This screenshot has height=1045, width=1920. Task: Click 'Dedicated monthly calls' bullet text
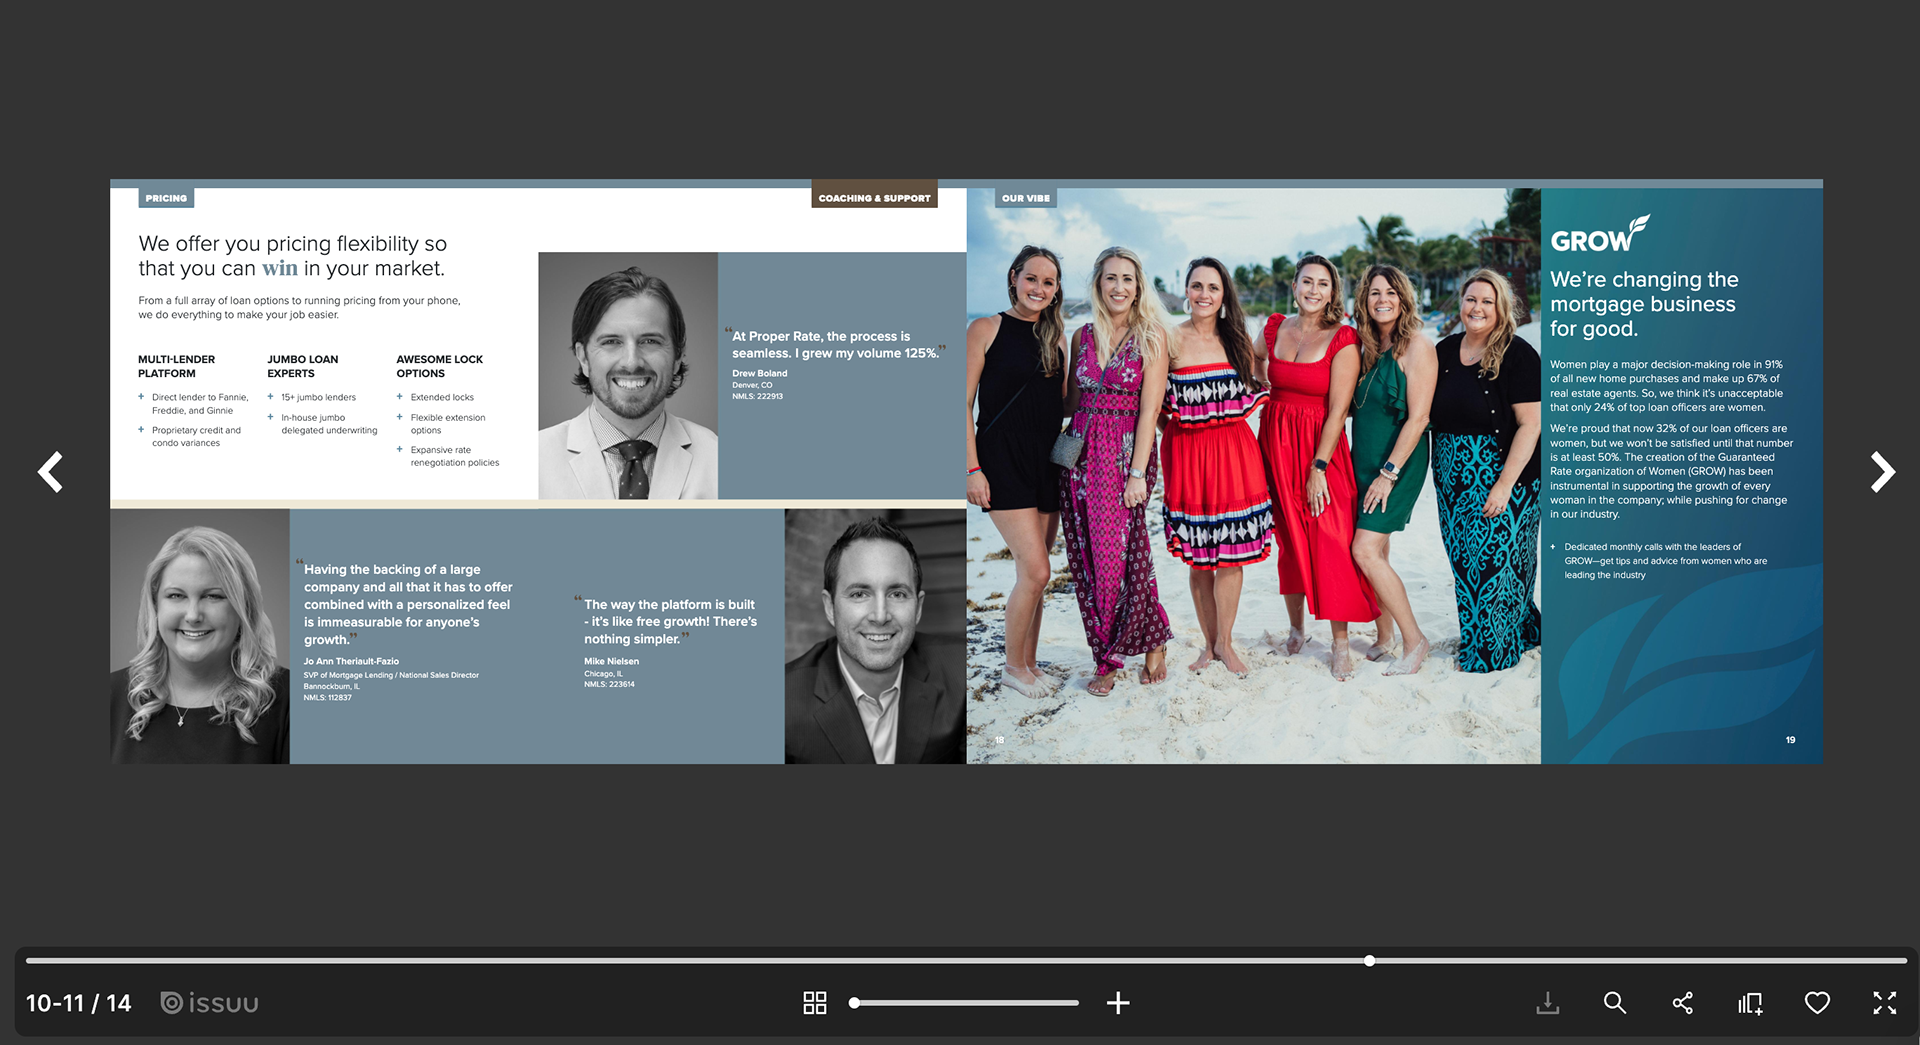point(1665,561)
